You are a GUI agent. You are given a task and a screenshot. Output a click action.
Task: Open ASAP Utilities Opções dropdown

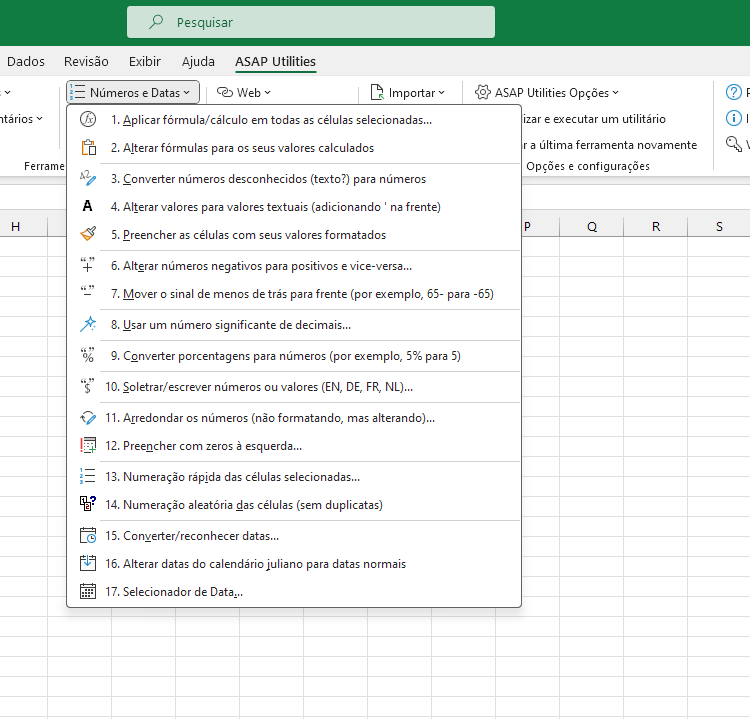pos(547,92)
